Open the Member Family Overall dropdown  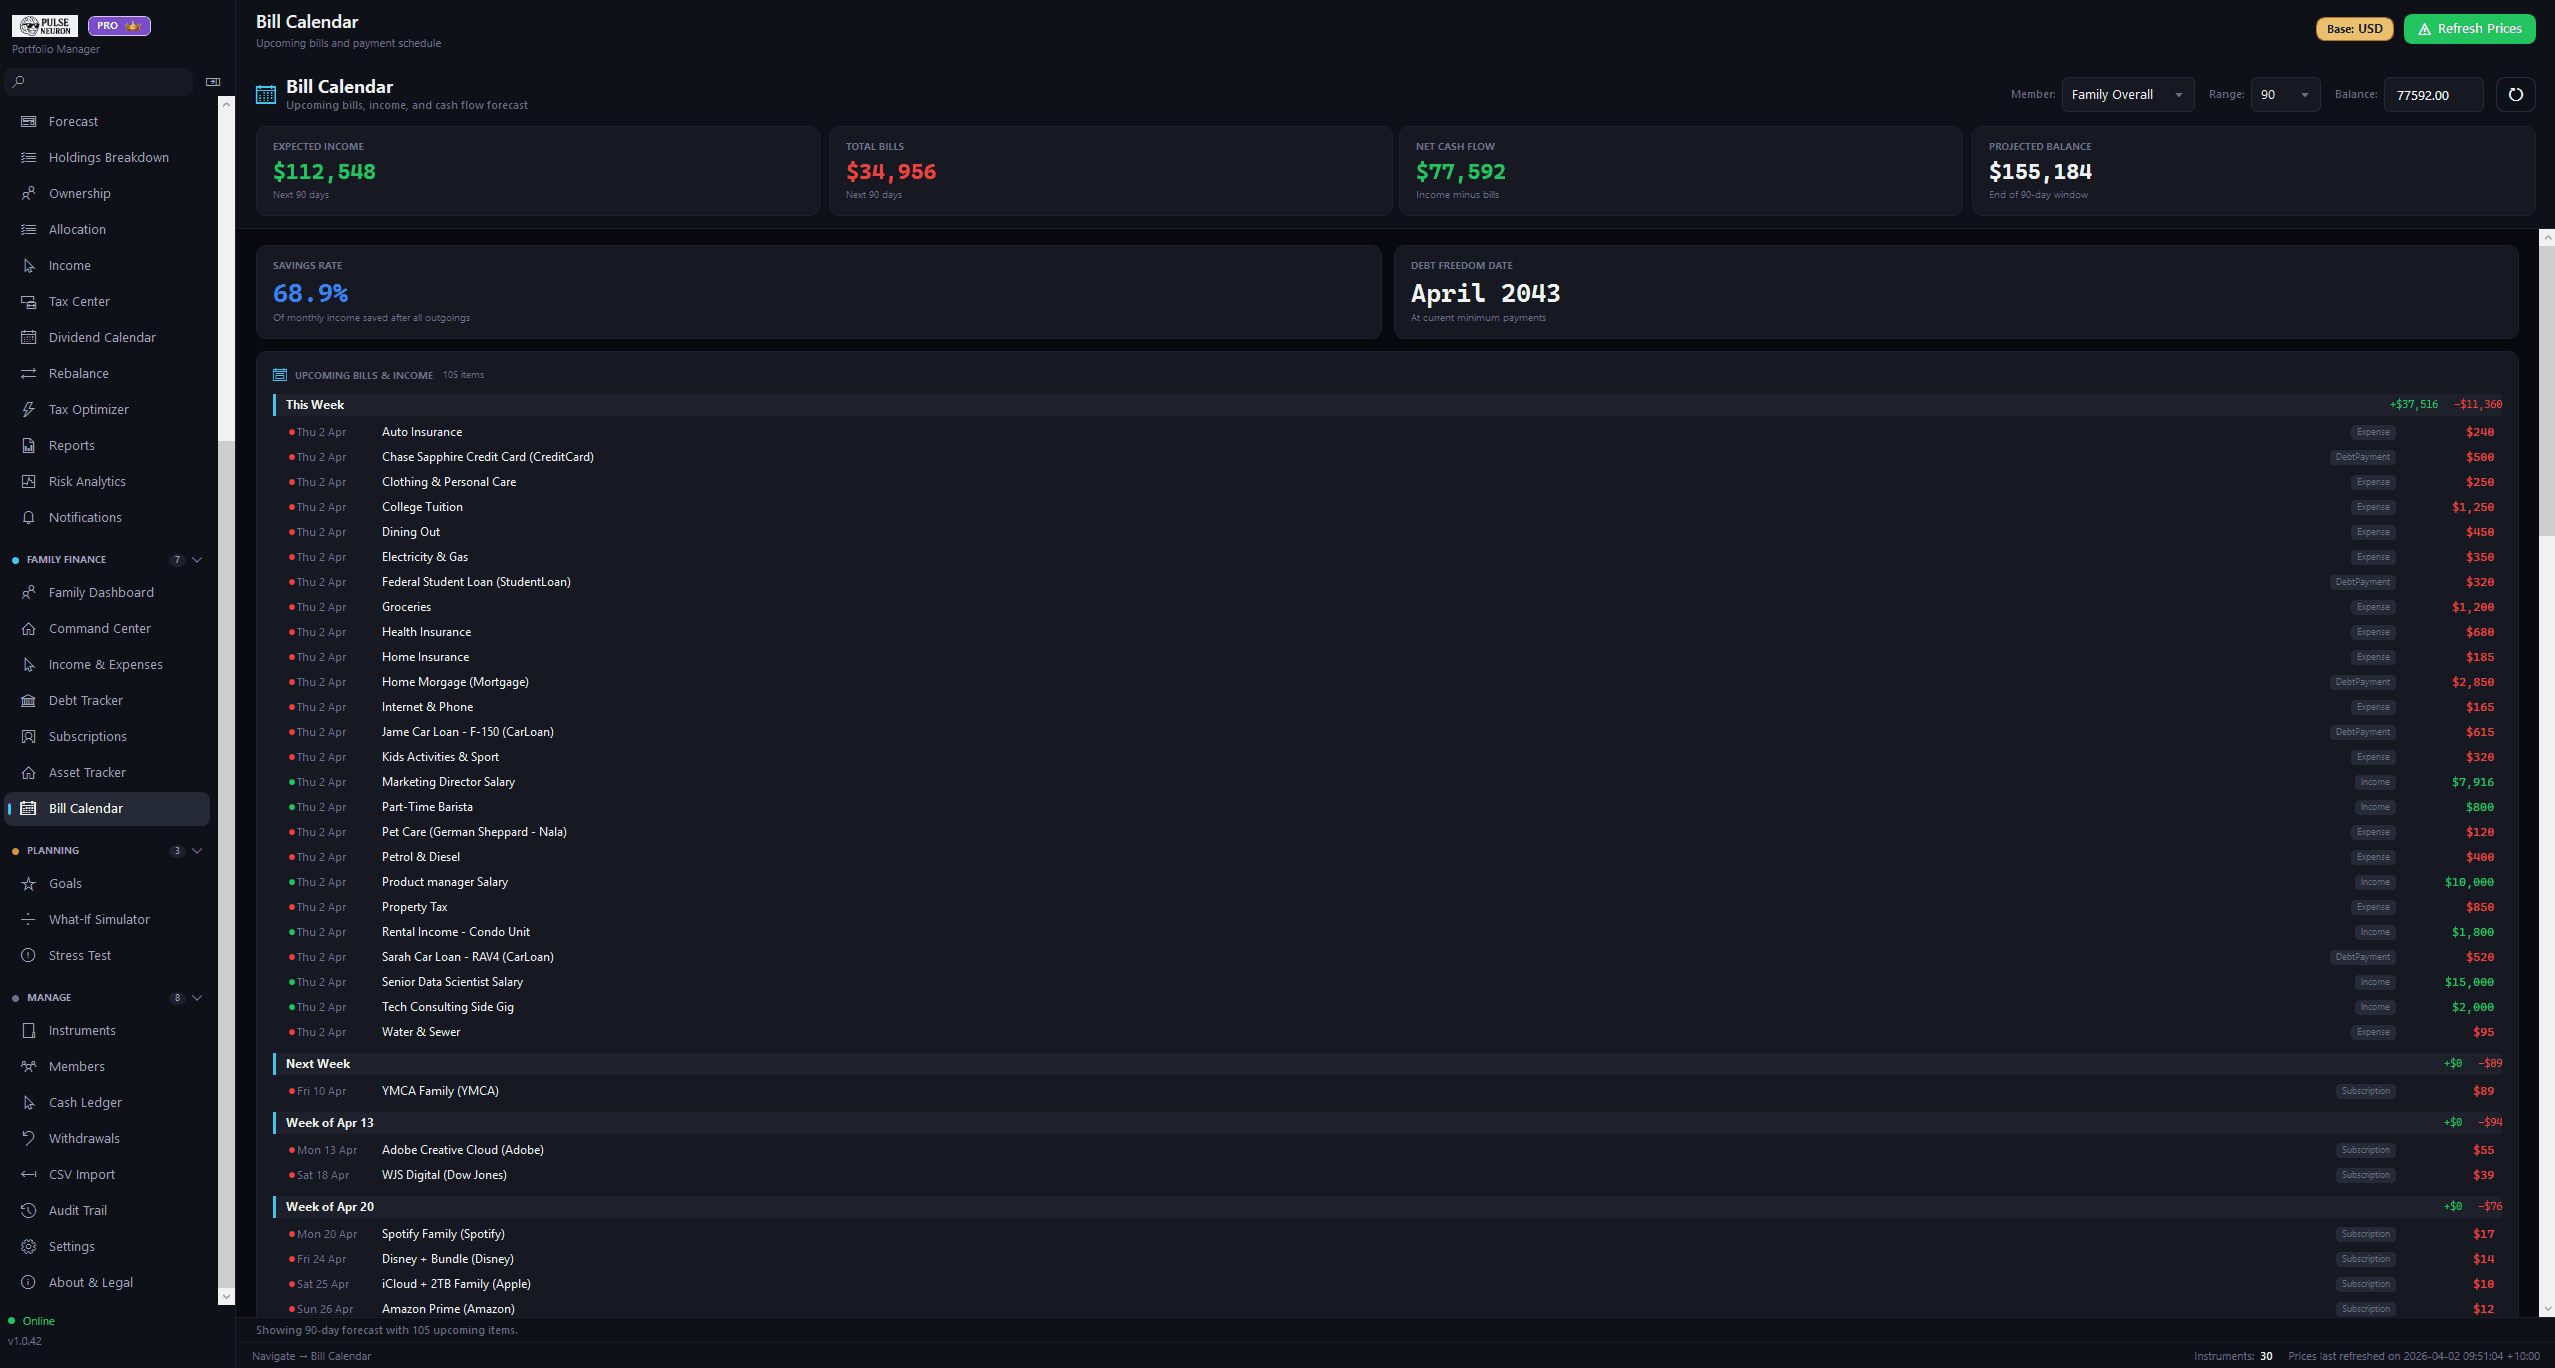click(x=2126, y=95)
